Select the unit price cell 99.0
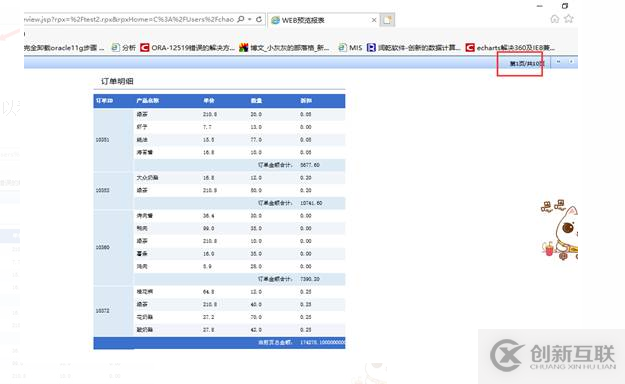The height and width of the screenshot is (384, 625). tap(208, 228)
